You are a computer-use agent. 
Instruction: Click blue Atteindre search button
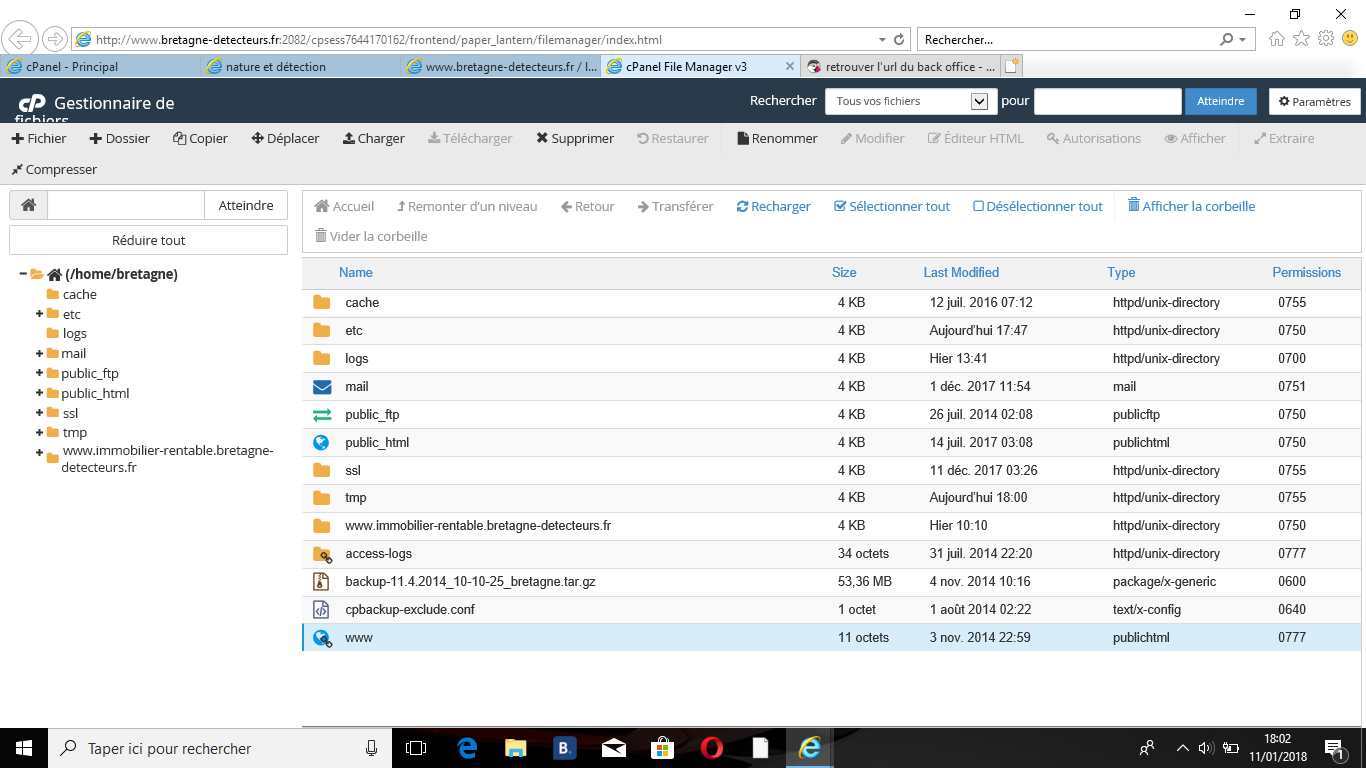[1221, 101]
